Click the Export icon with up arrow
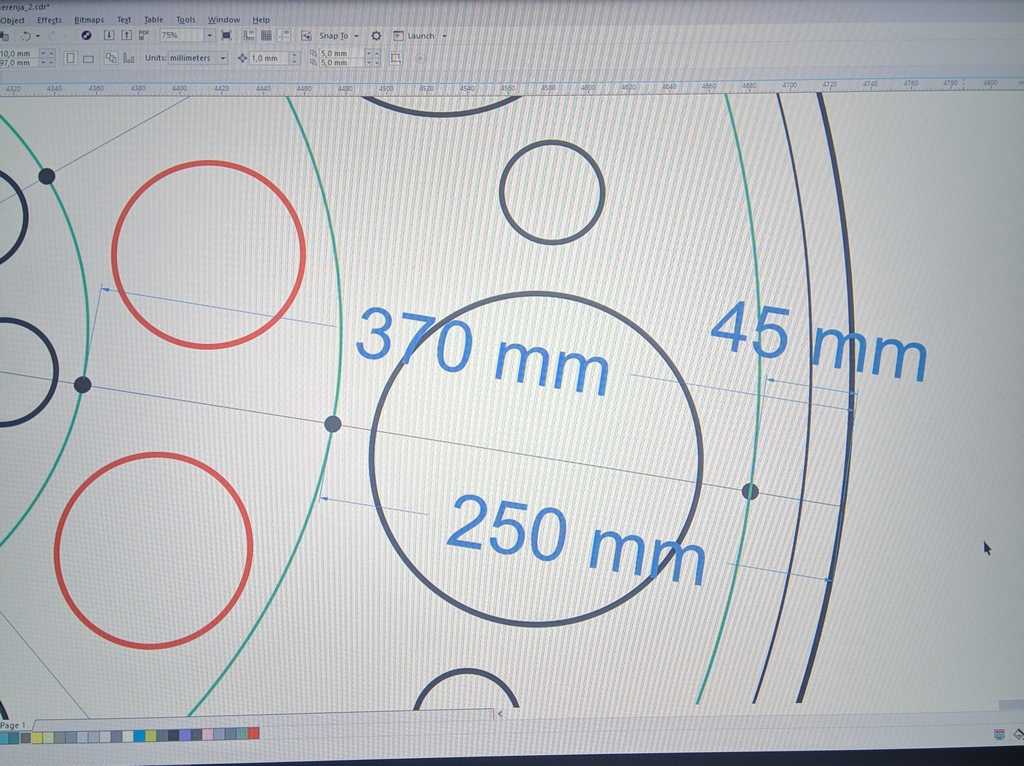 coord(127,36)
